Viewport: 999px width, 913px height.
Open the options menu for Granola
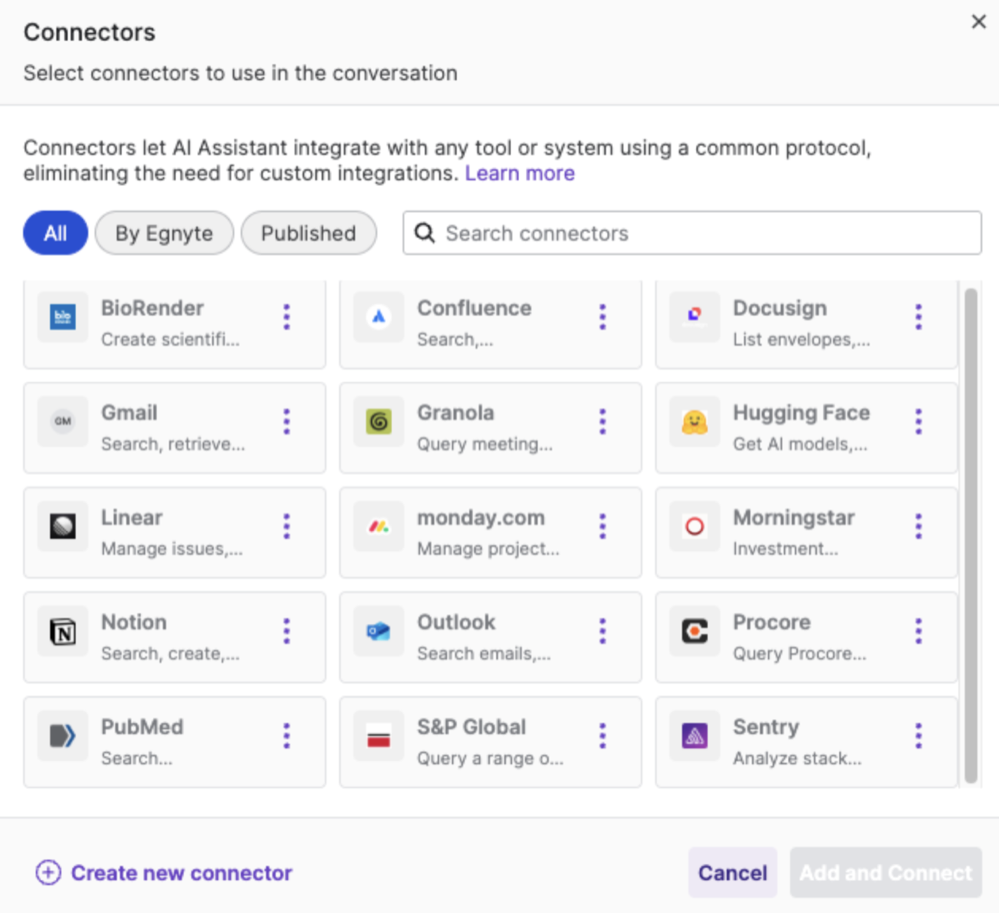point(602,422)
